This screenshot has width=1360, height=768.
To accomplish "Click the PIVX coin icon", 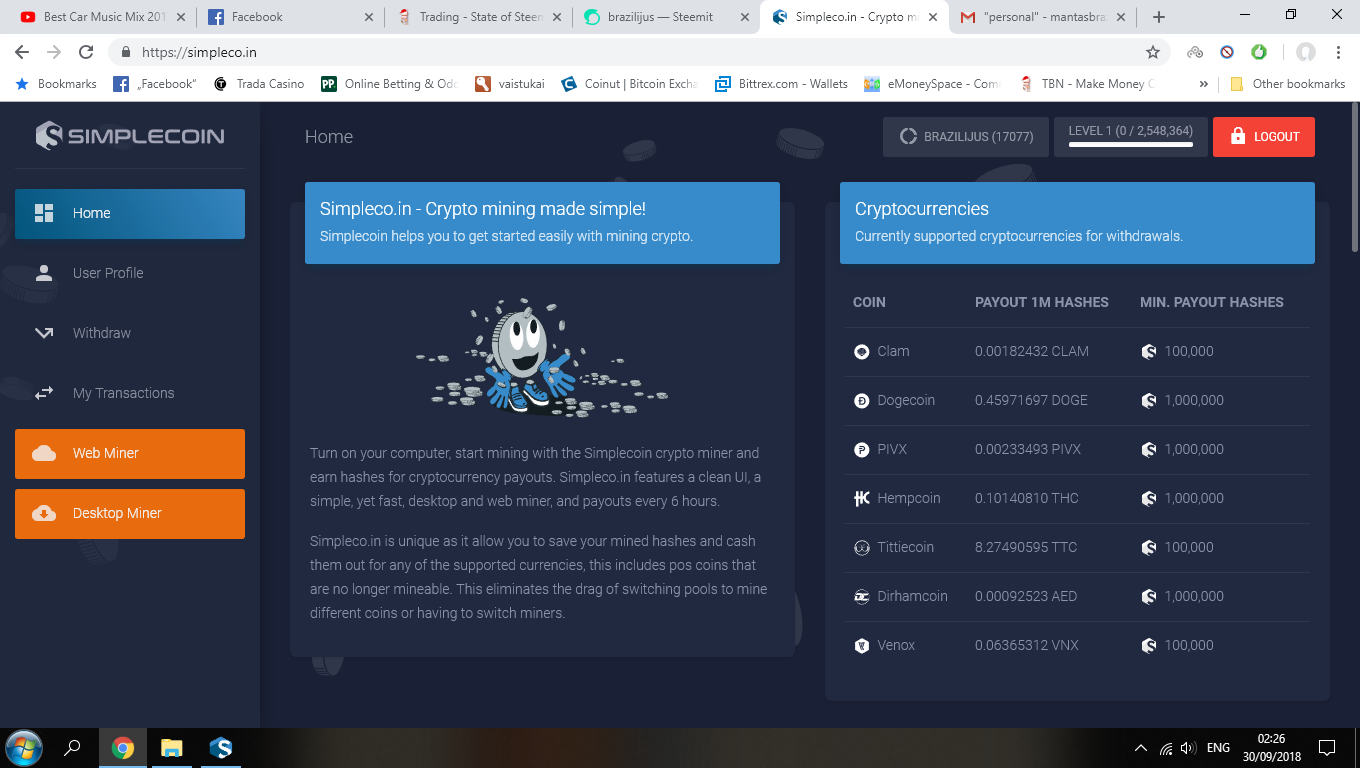I will pyautogui.click(x=862, y=449).
